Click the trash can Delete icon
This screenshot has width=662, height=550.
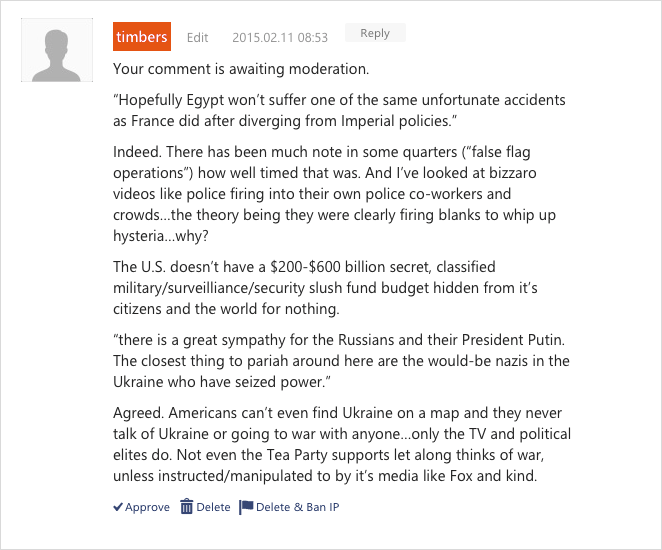[186, 507]
